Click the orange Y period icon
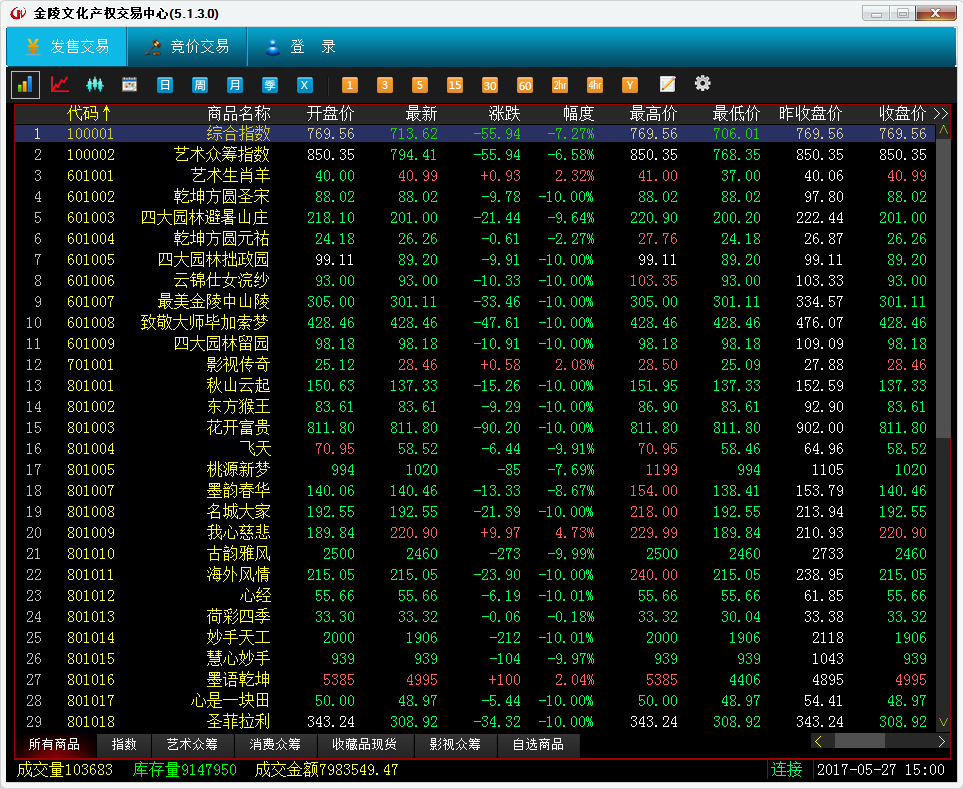Viewport: 963px width, 789px height. [x=630, y=85]
